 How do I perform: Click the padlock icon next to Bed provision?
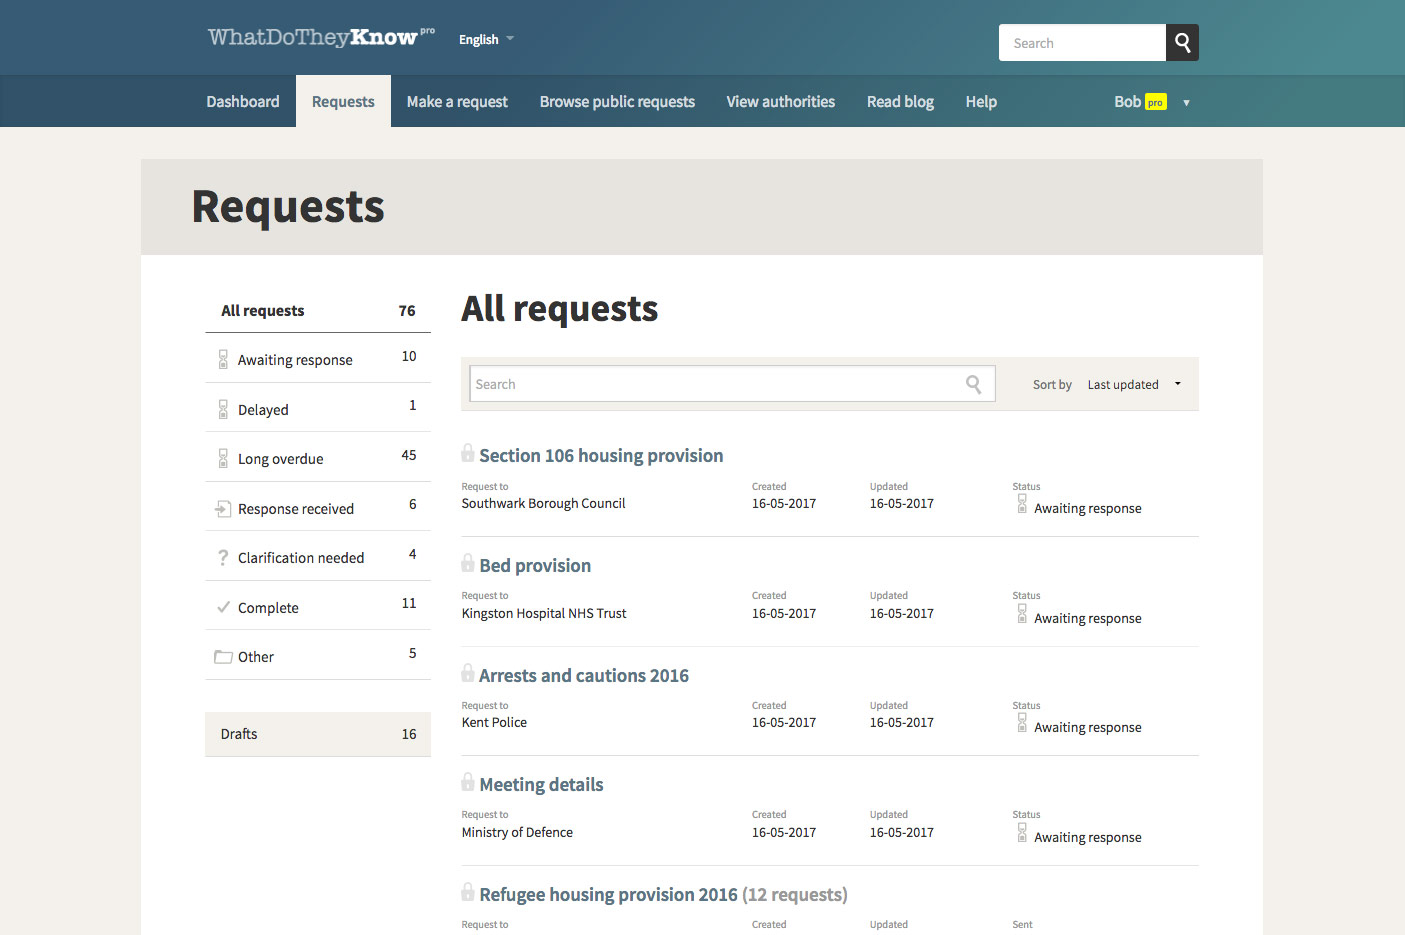pyautogui.click(x=468, y=564)
